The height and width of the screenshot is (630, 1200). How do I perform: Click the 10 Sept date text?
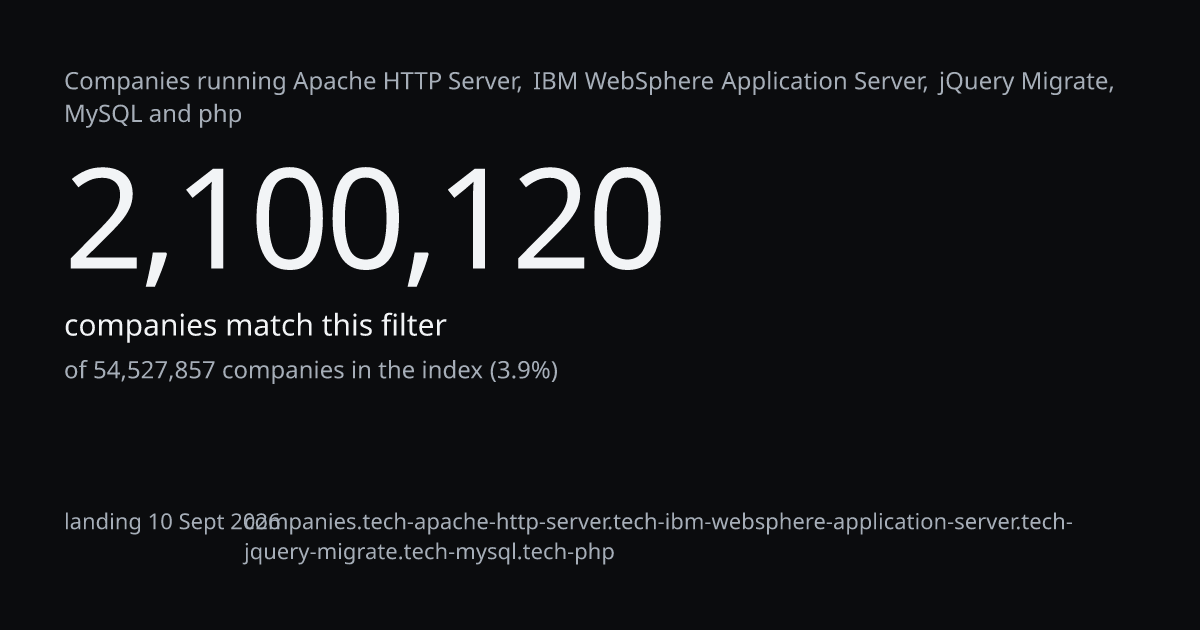click(x=189, y=522)
